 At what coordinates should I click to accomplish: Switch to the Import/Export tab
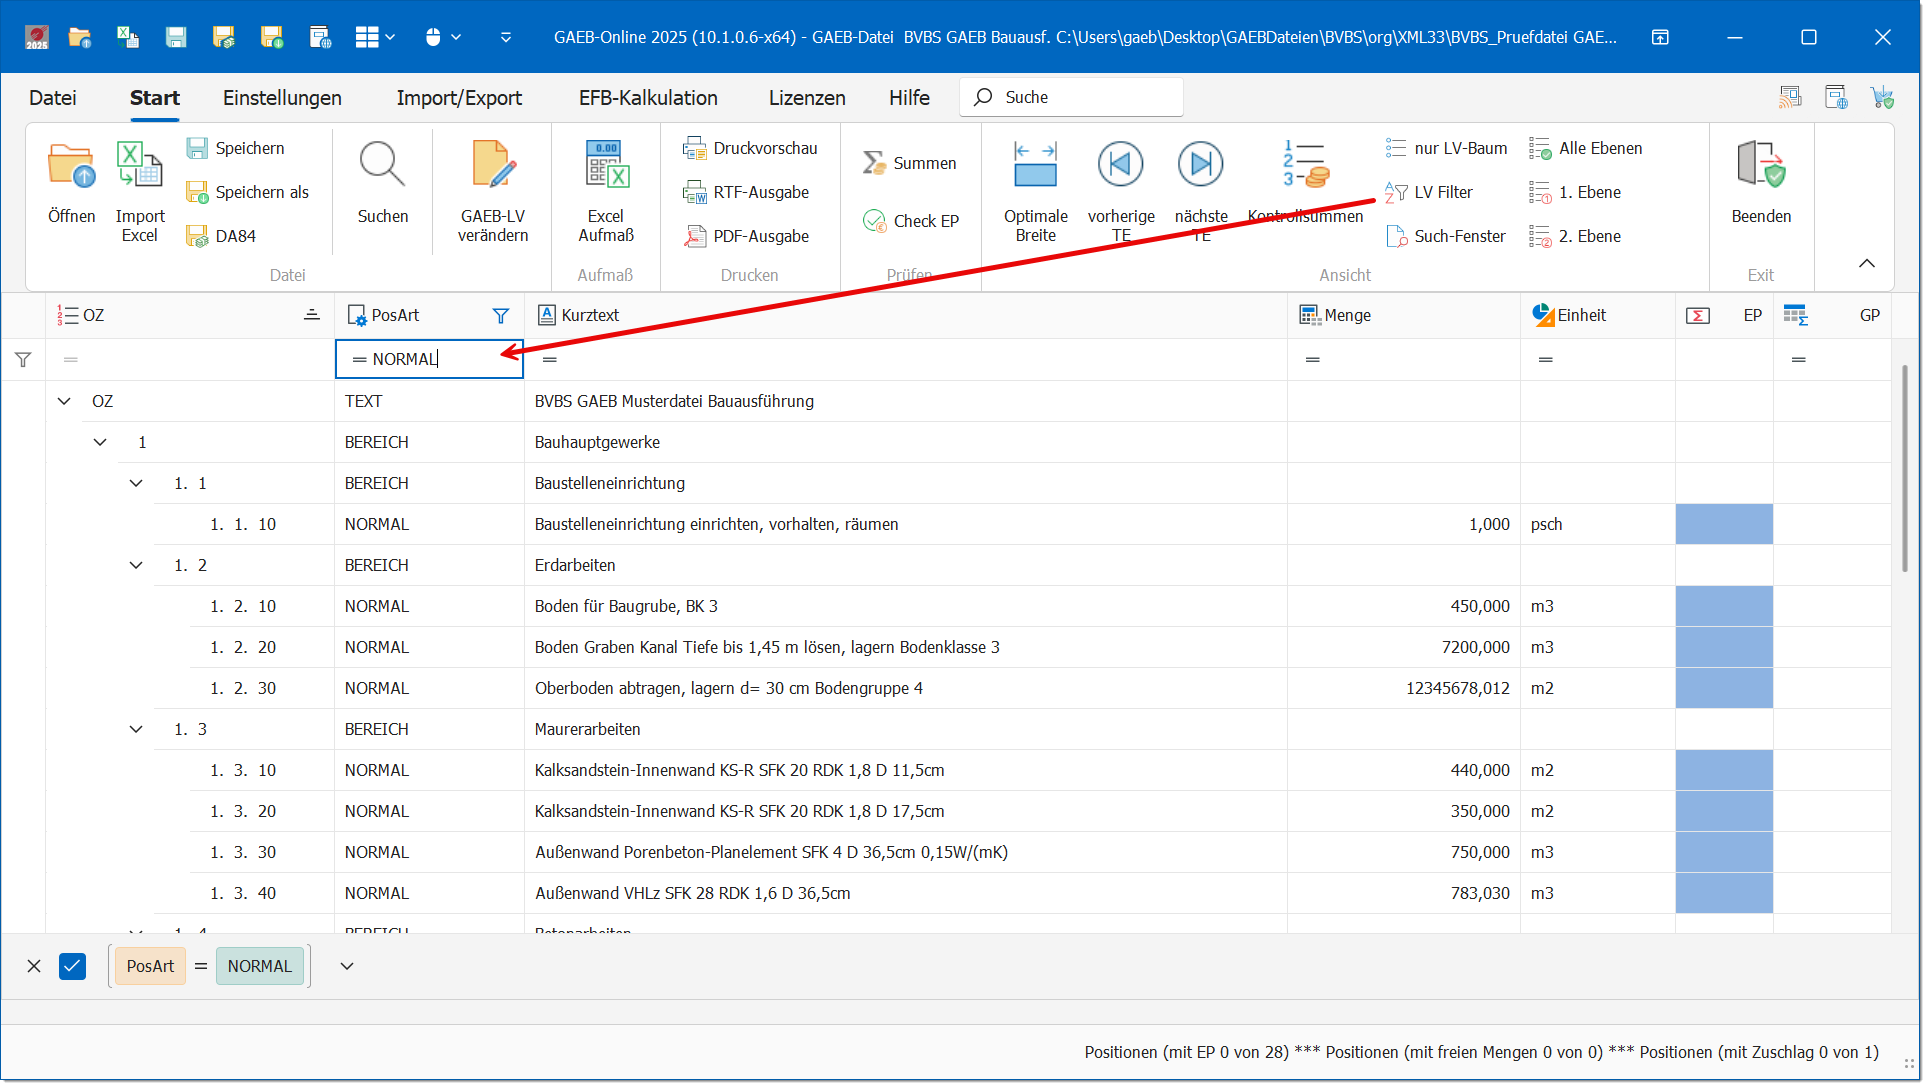[459, 98]
